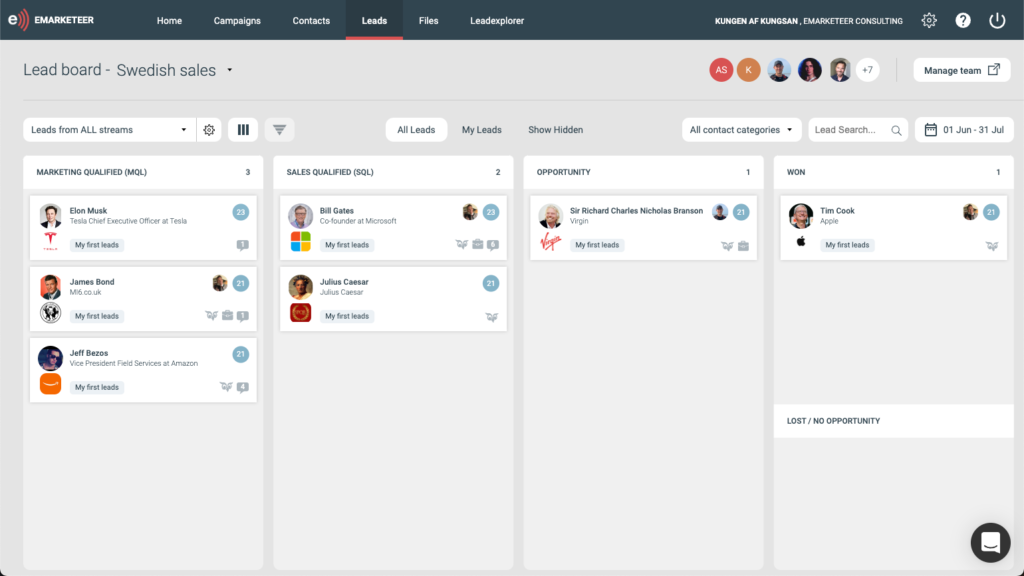Click the orange K team avatar

click(x=748, y=70)
